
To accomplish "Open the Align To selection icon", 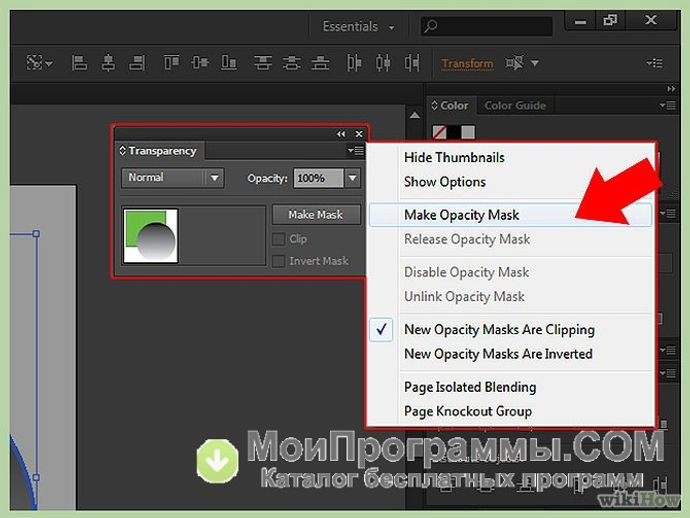I will pos(40,63).
